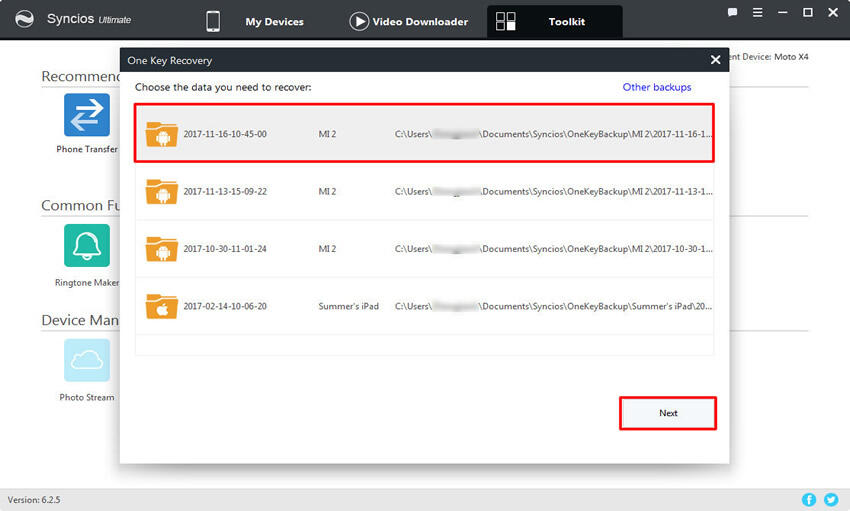Launch the Ringtone Maker tool
Image resolution: width=850 pixels, height=511 pixels.
87,245
